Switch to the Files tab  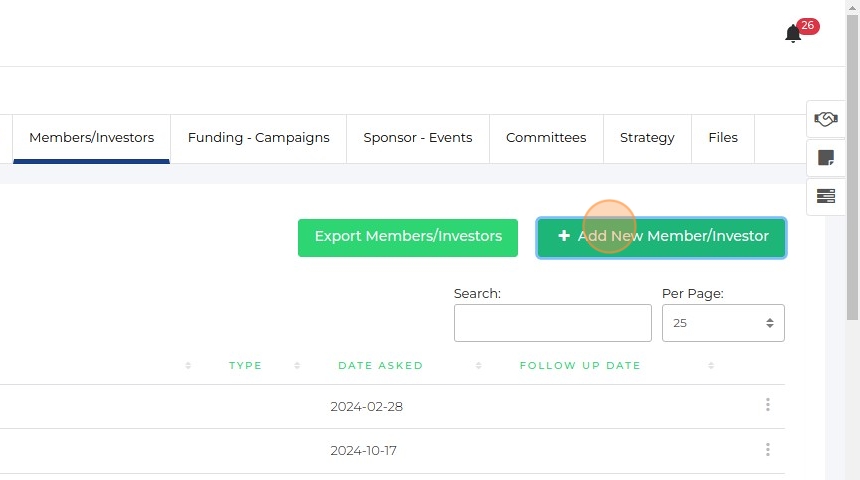click(x=722, y=138)
